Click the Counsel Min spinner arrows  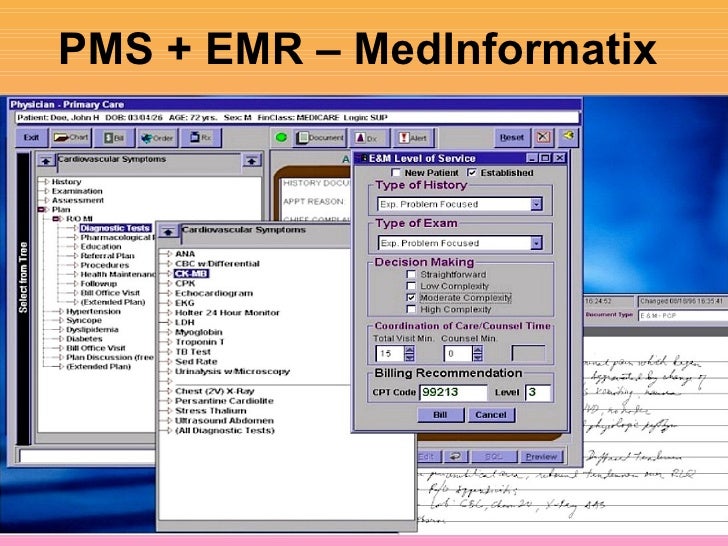[x=477, y=354]
